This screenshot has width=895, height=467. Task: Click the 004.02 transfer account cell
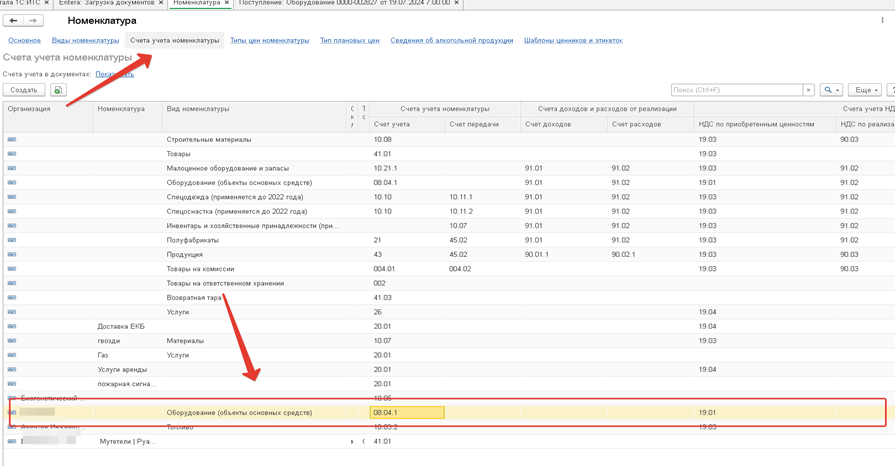tap(483, 268)
